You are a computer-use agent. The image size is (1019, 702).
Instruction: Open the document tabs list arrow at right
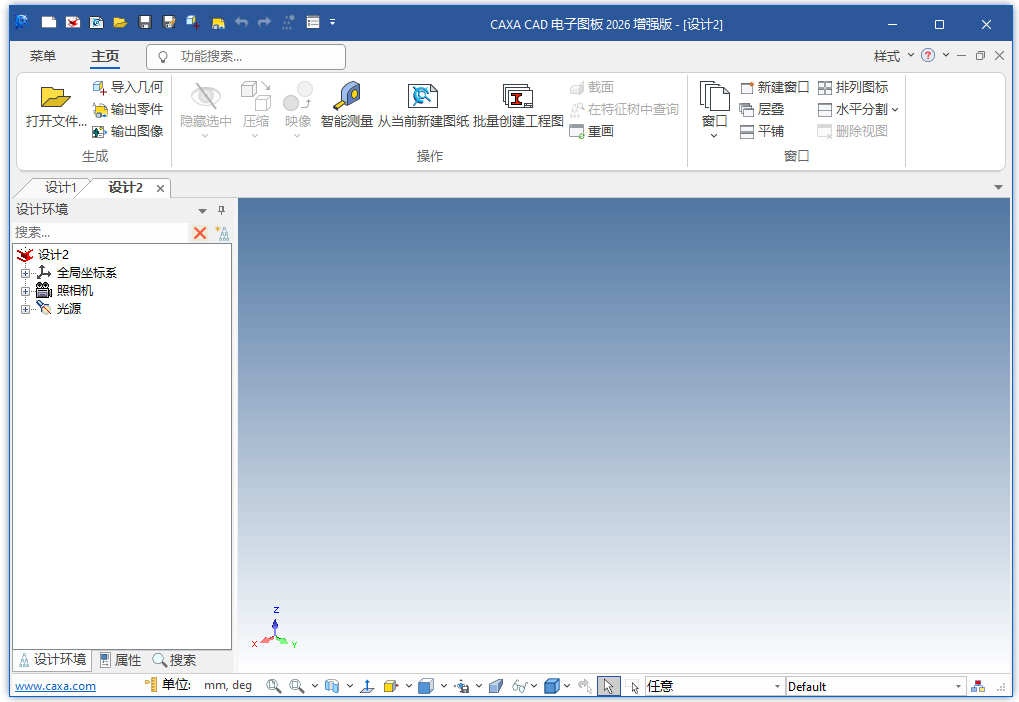998,187
